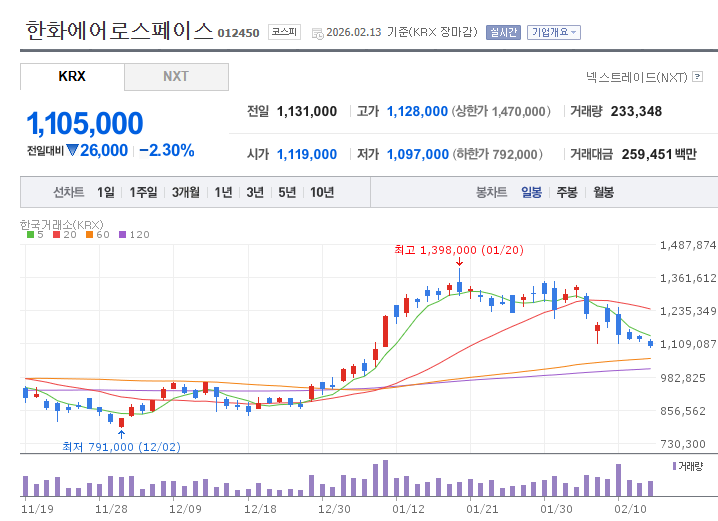This screenshot has width=718, height=521.
Task: Click the 상한가 1,470,000 text
Action: 501,111
